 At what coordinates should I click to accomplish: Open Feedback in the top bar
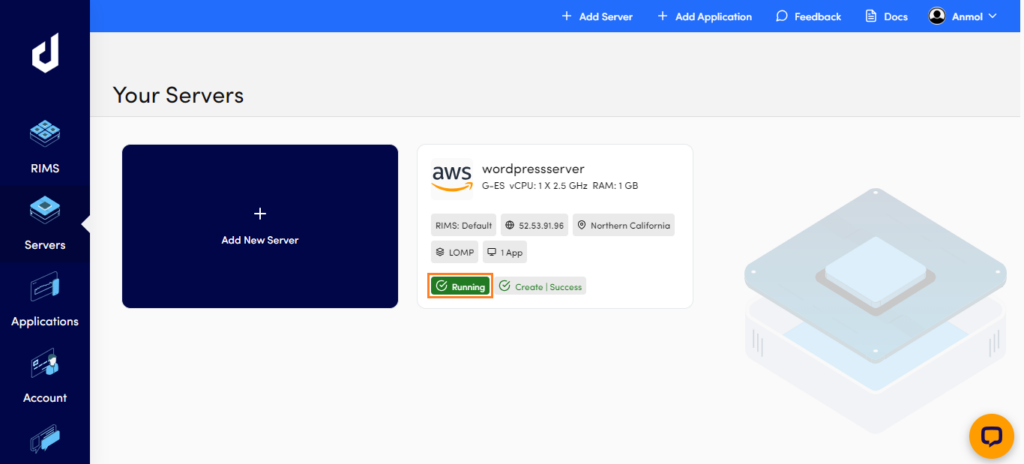(808, 16)
